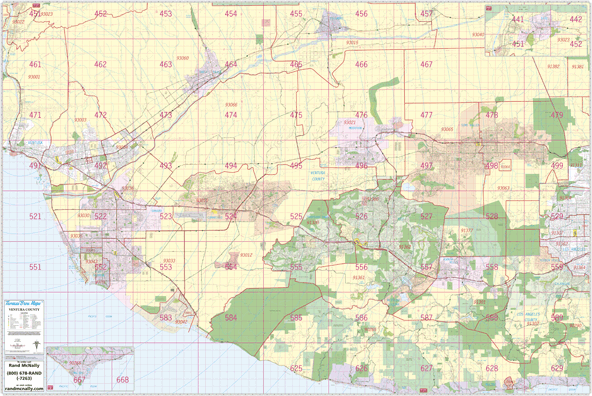The width and height of the screenshot is (592, 396).
Task: Click grid number 551
Action: point(35,267)
